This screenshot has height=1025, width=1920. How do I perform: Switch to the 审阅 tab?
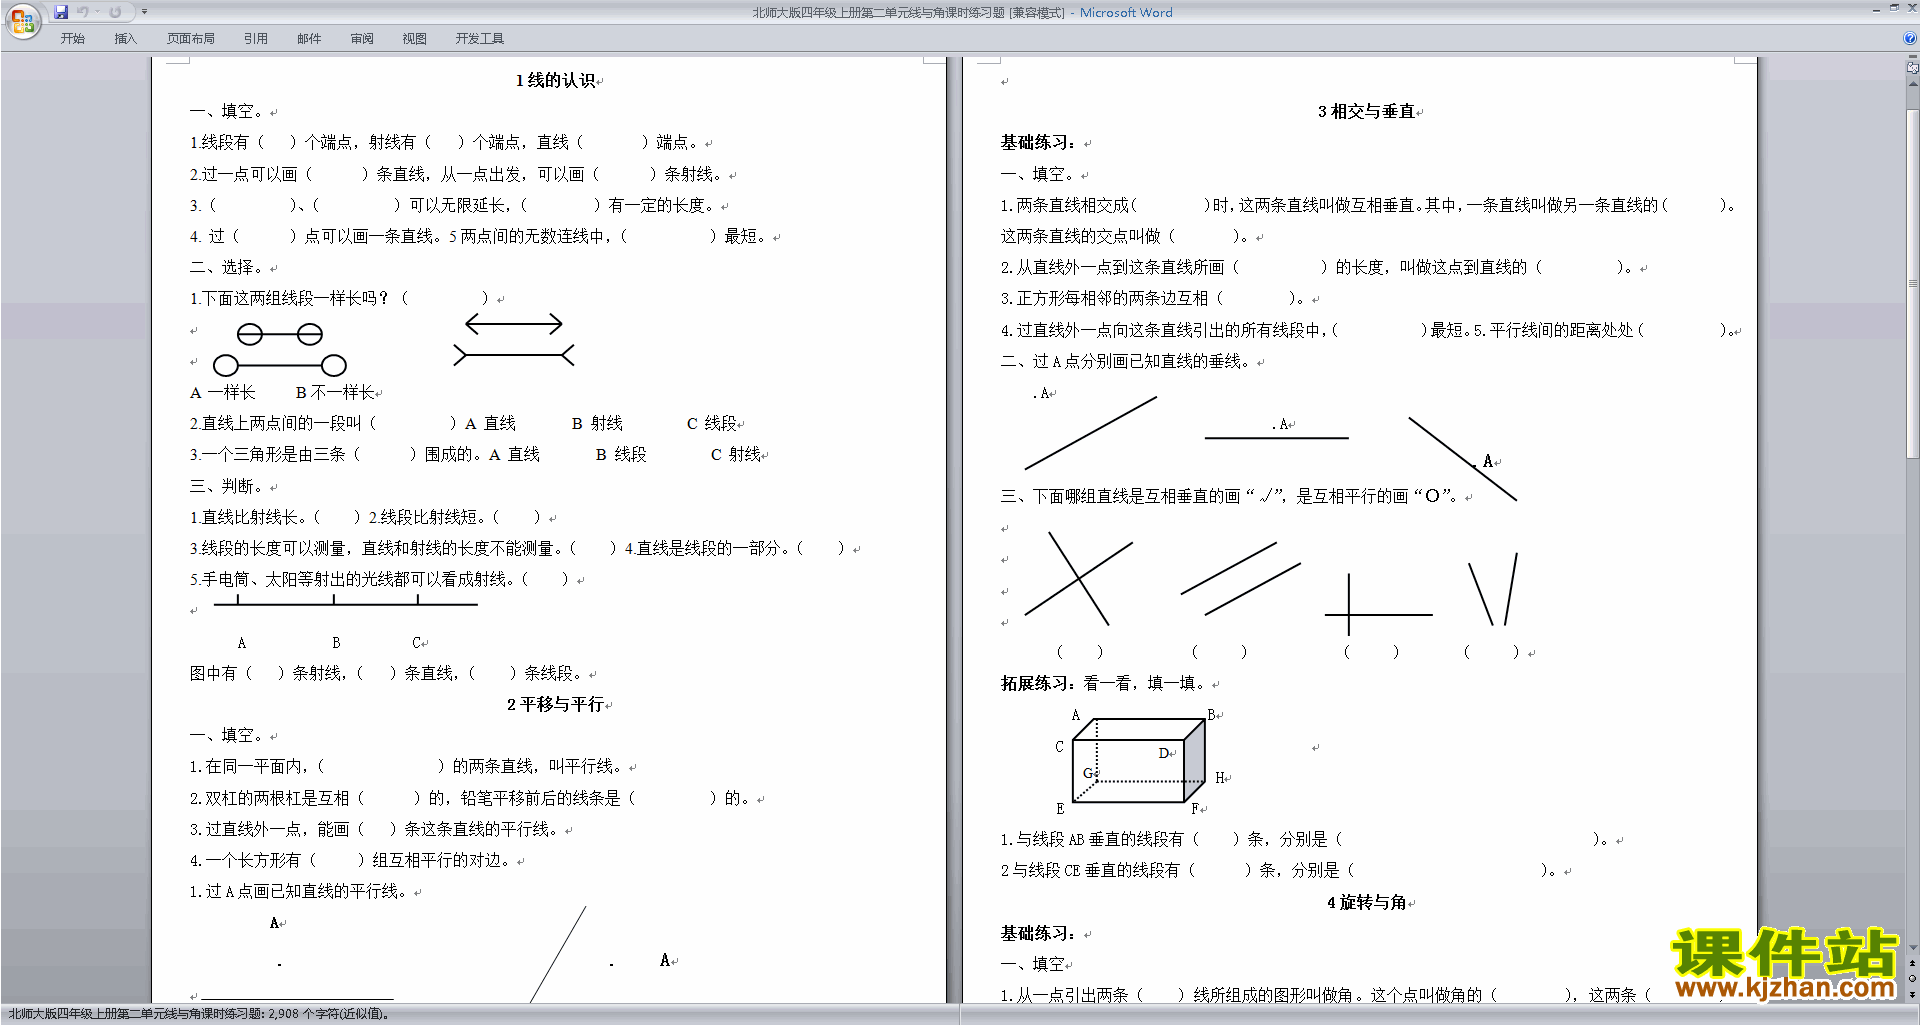pyautogui.click(x=362, y=39)
